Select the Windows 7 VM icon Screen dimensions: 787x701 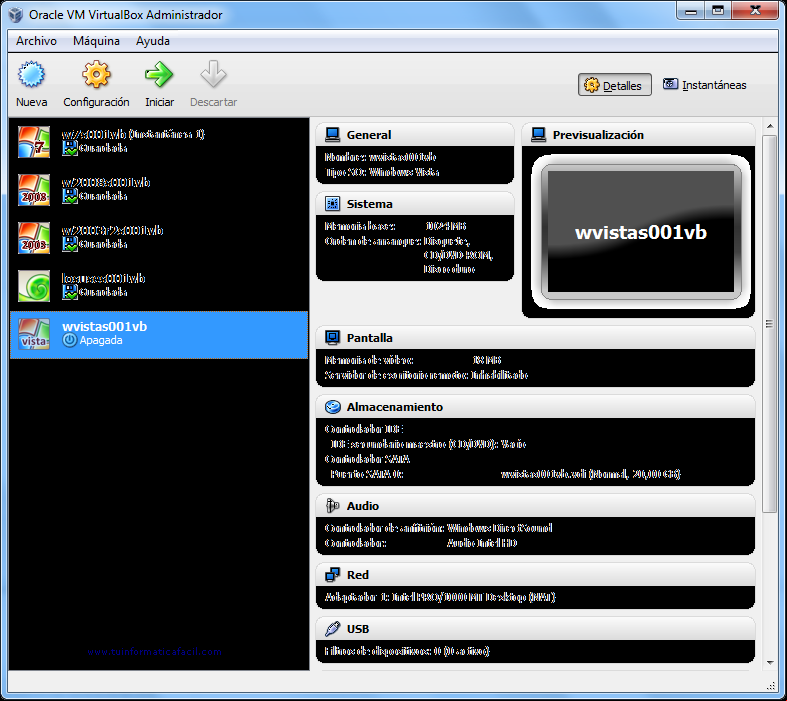point(34,142)
